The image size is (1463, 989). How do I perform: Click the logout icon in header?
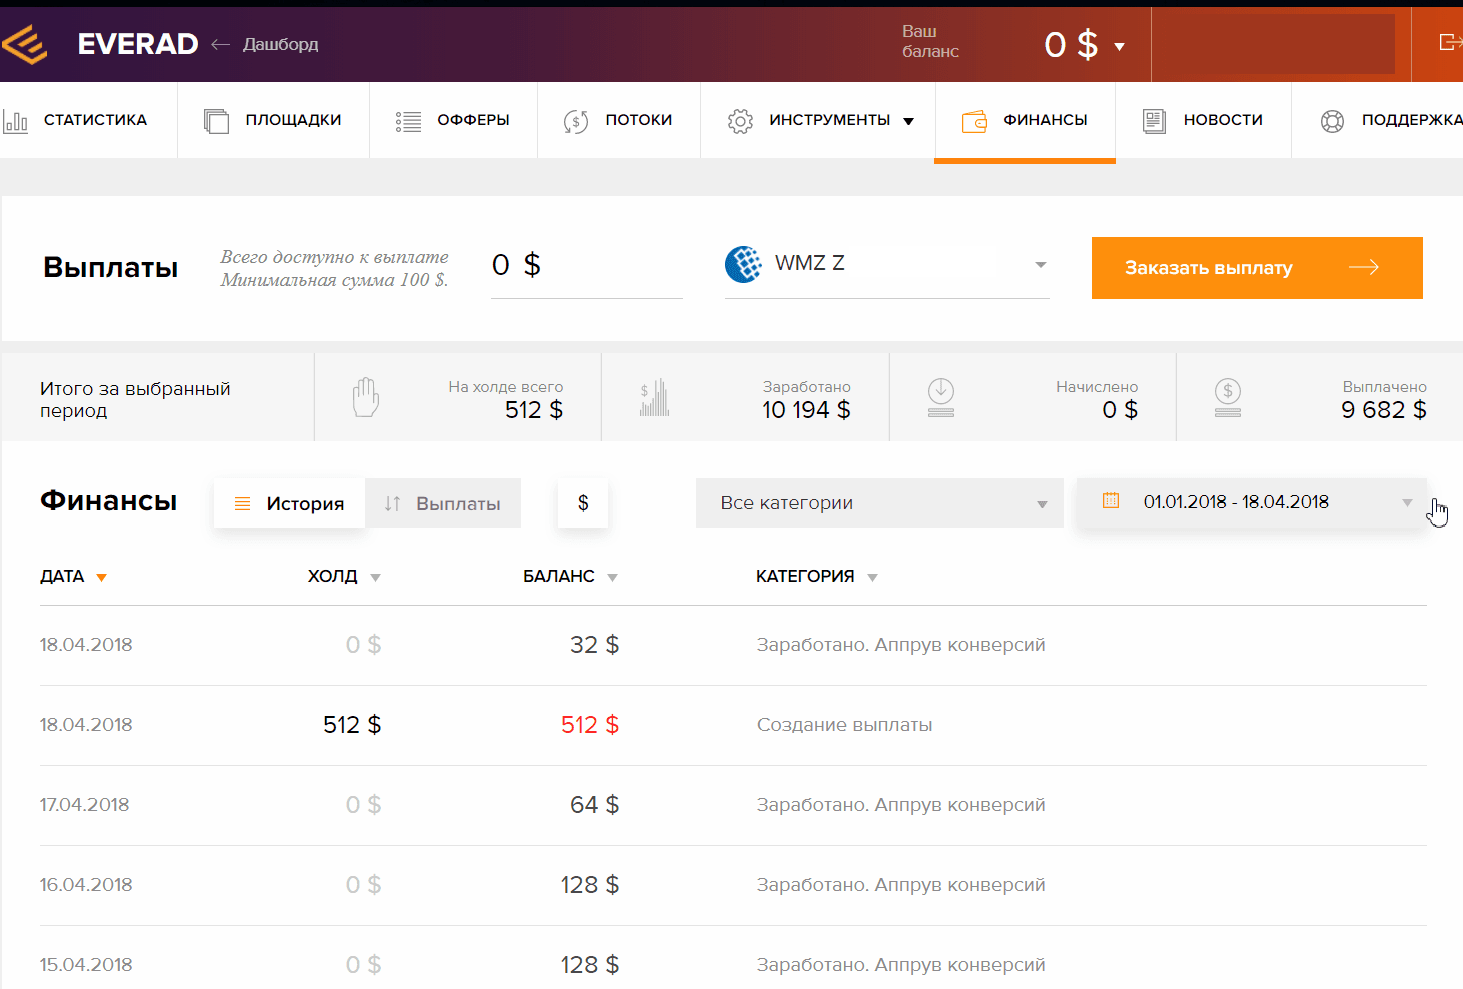[1449, 42]
